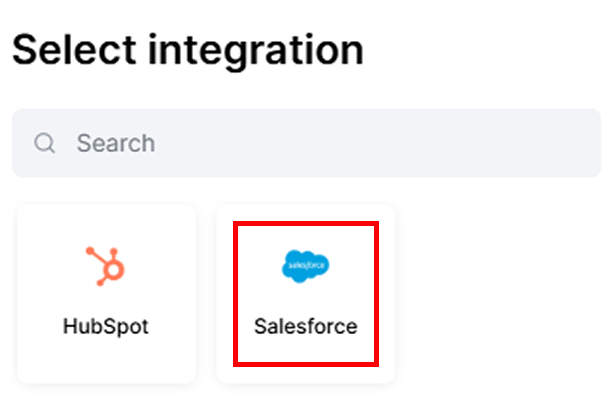Choose HubSpot as the integration
Image resolution: width=613 pixels, height=408 pixels.
106,294
